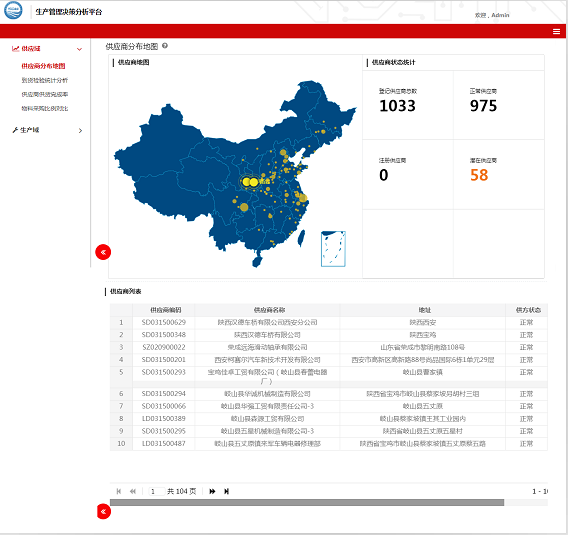The height and width of the screenshot is (535, 568).
Task: Open 供应商供货完成率 menu item
Action: pyautogui.click(x=45, y=94)
